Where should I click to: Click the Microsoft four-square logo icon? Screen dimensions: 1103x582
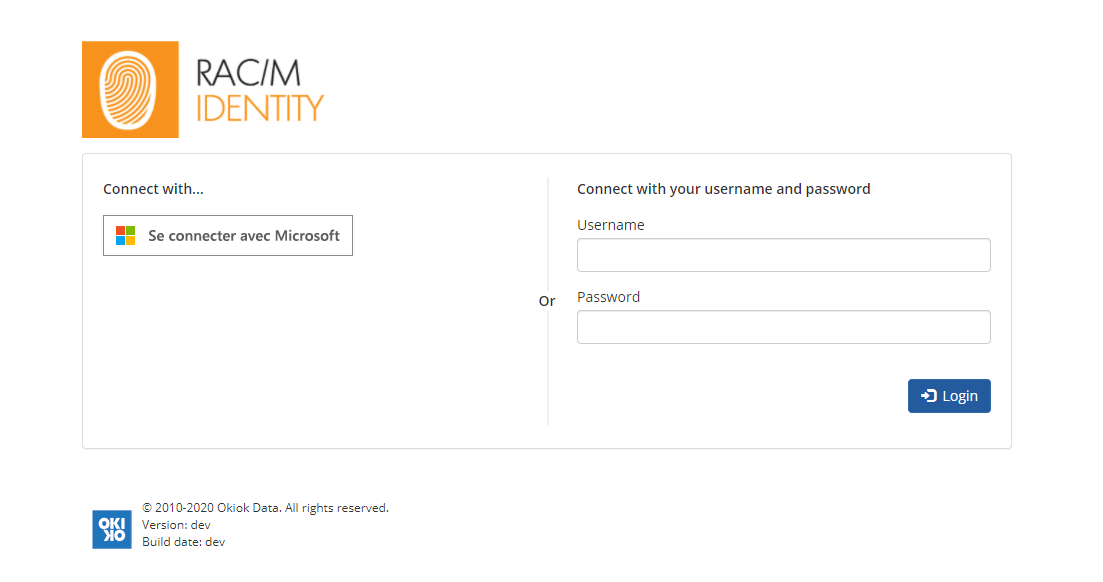125,235
